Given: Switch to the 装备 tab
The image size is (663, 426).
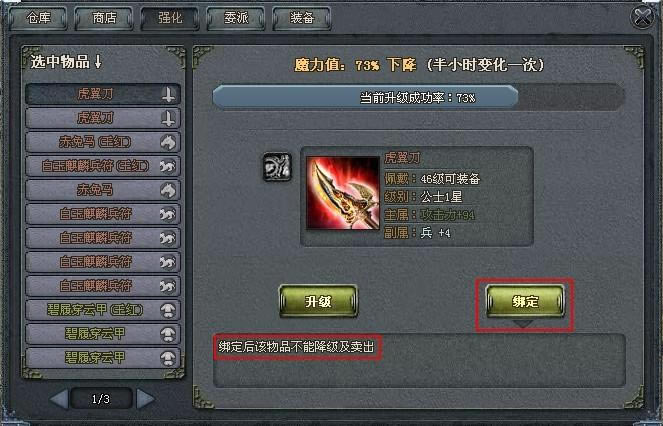Looking at the screenshot, I should [302, 19].
